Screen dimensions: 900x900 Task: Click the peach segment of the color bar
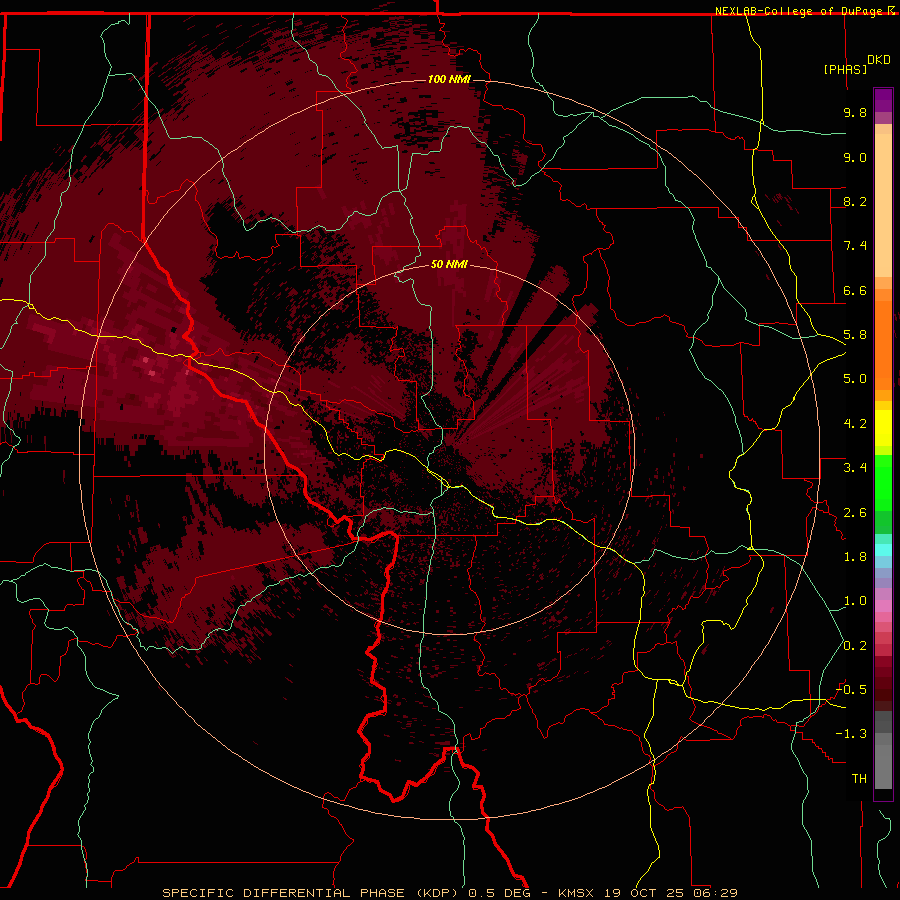(x=883, y=205)
